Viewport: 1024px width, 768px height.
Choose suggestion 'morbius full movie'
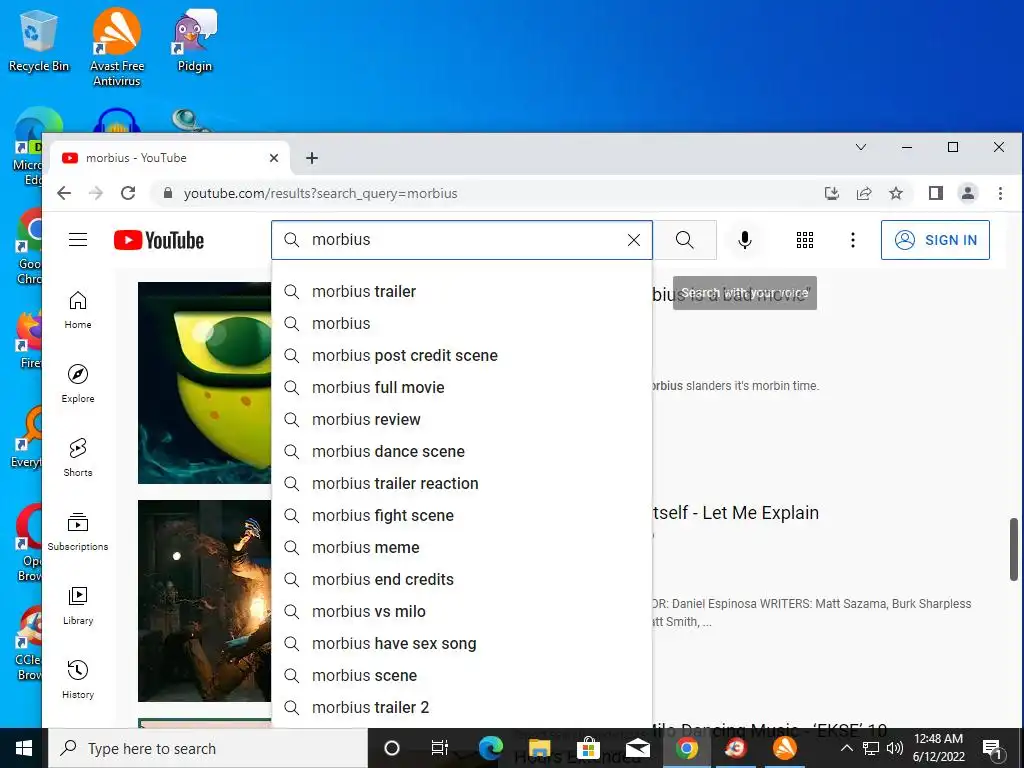click(462, 387)
